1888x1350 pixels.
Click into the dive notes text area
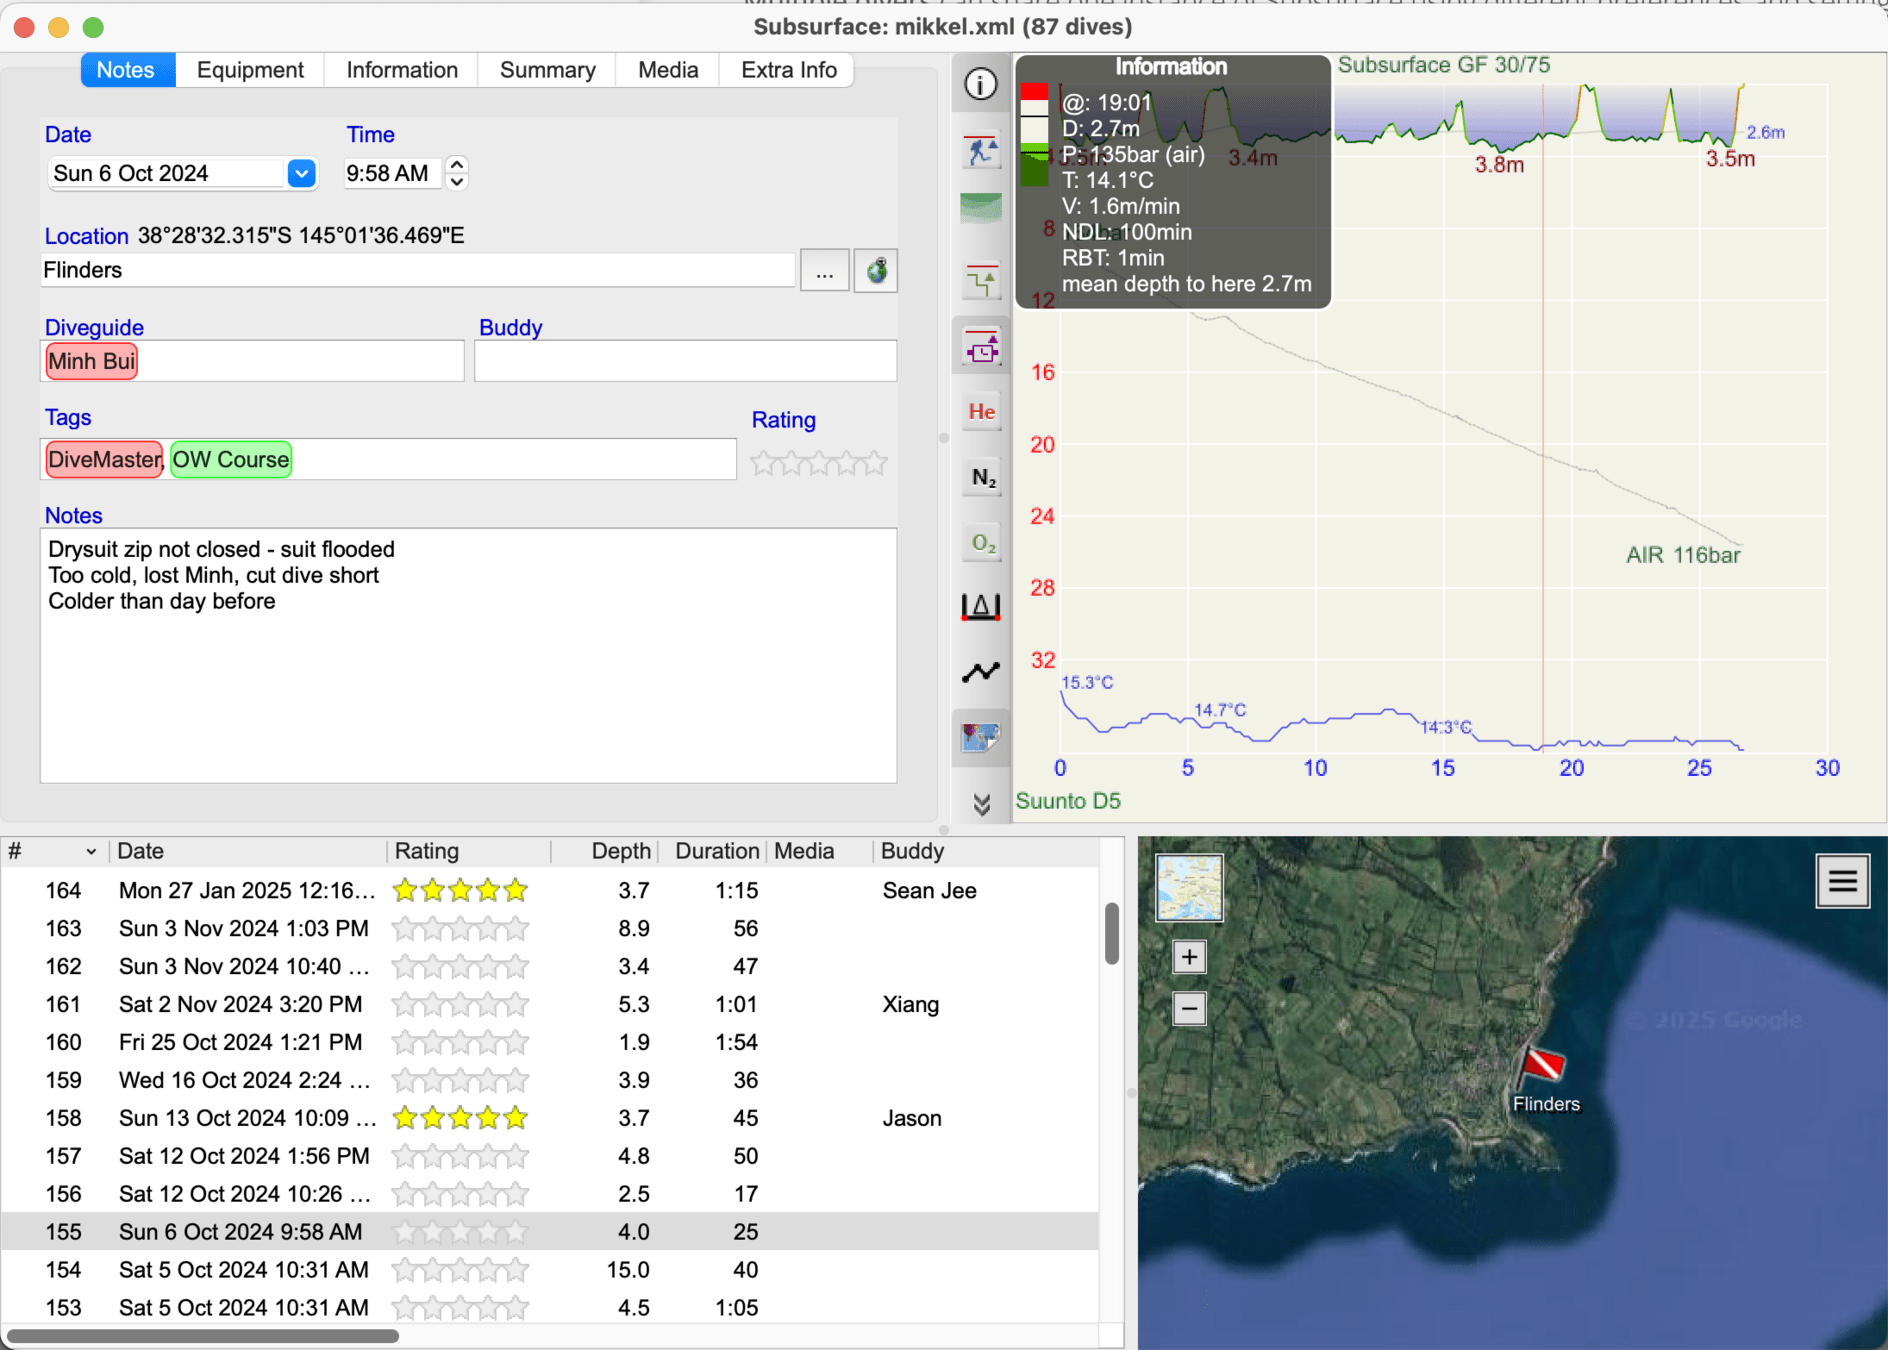click(468, 655)
